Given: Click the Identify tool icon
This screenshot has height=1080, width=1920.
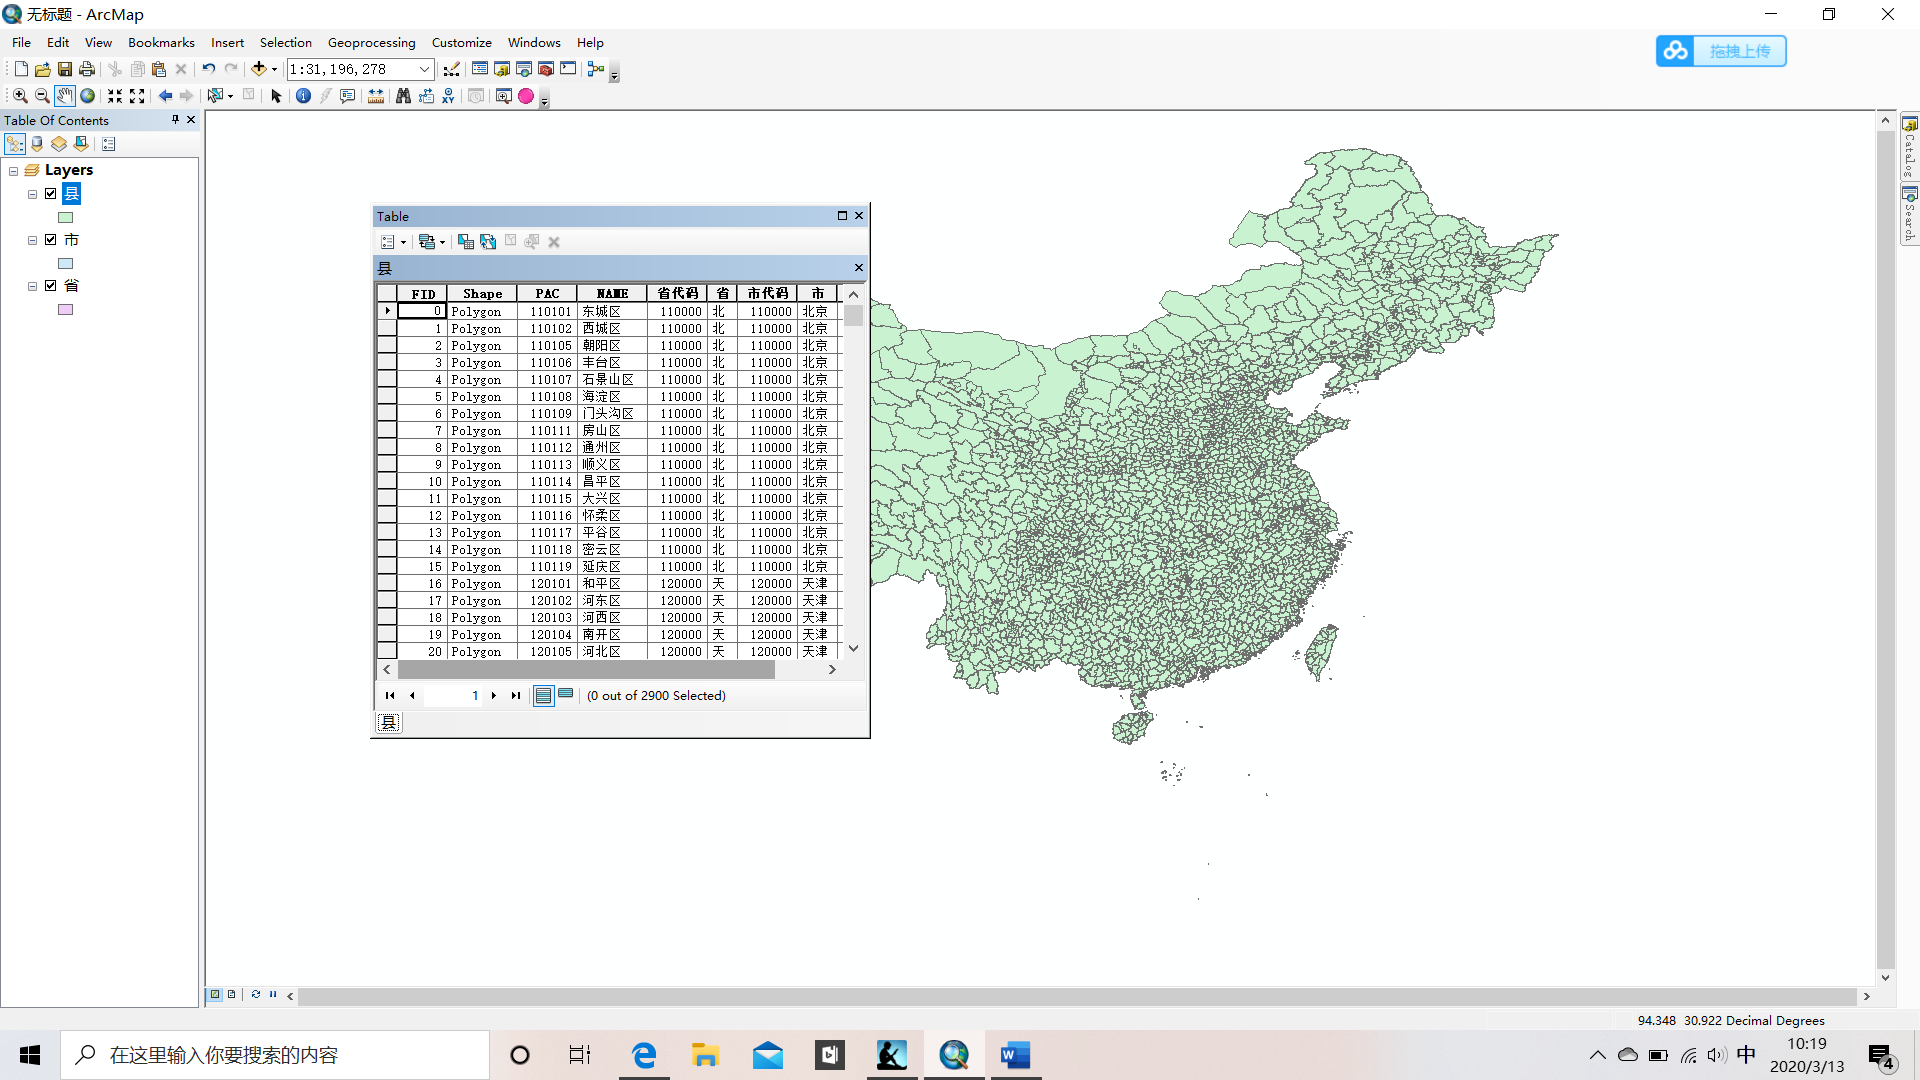Looking at the screenshot, I should [x=303, y=96].
